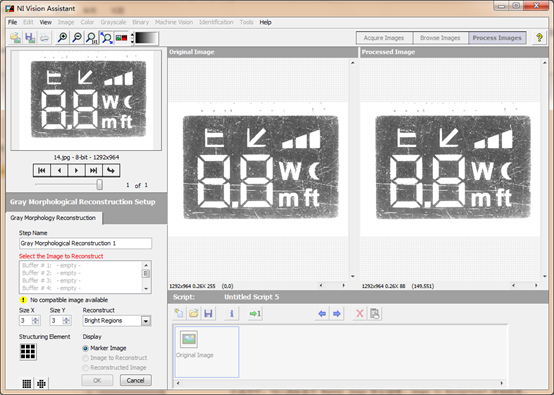Click the yellow warning no compatible image icon
This screenshot has width=554, height=395.
click(23, 300)
